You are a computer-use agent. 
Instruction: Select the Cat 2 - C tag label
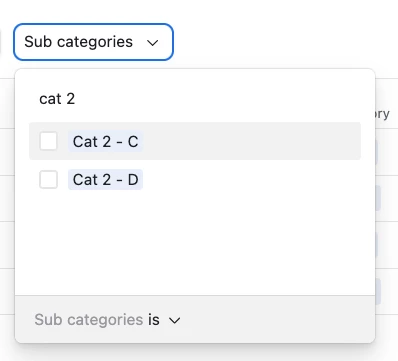pyautogui.click(x=105, y=142)
